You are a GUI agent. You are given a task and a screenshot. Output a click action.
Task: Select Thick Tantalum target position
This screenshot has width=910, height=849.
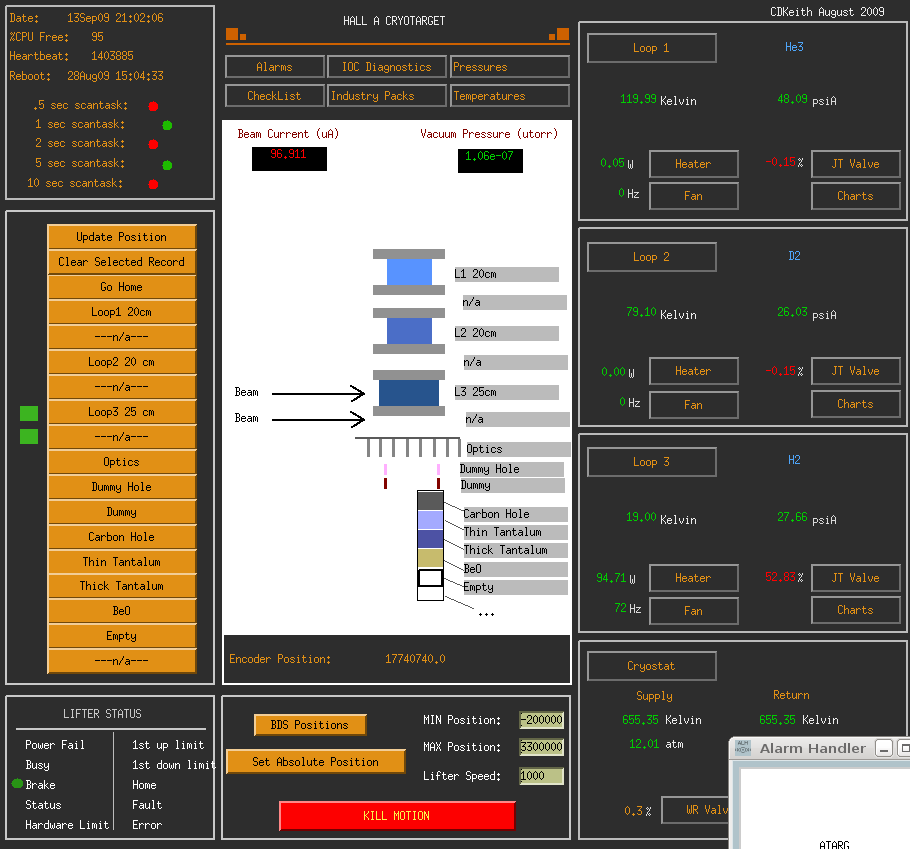122,586
